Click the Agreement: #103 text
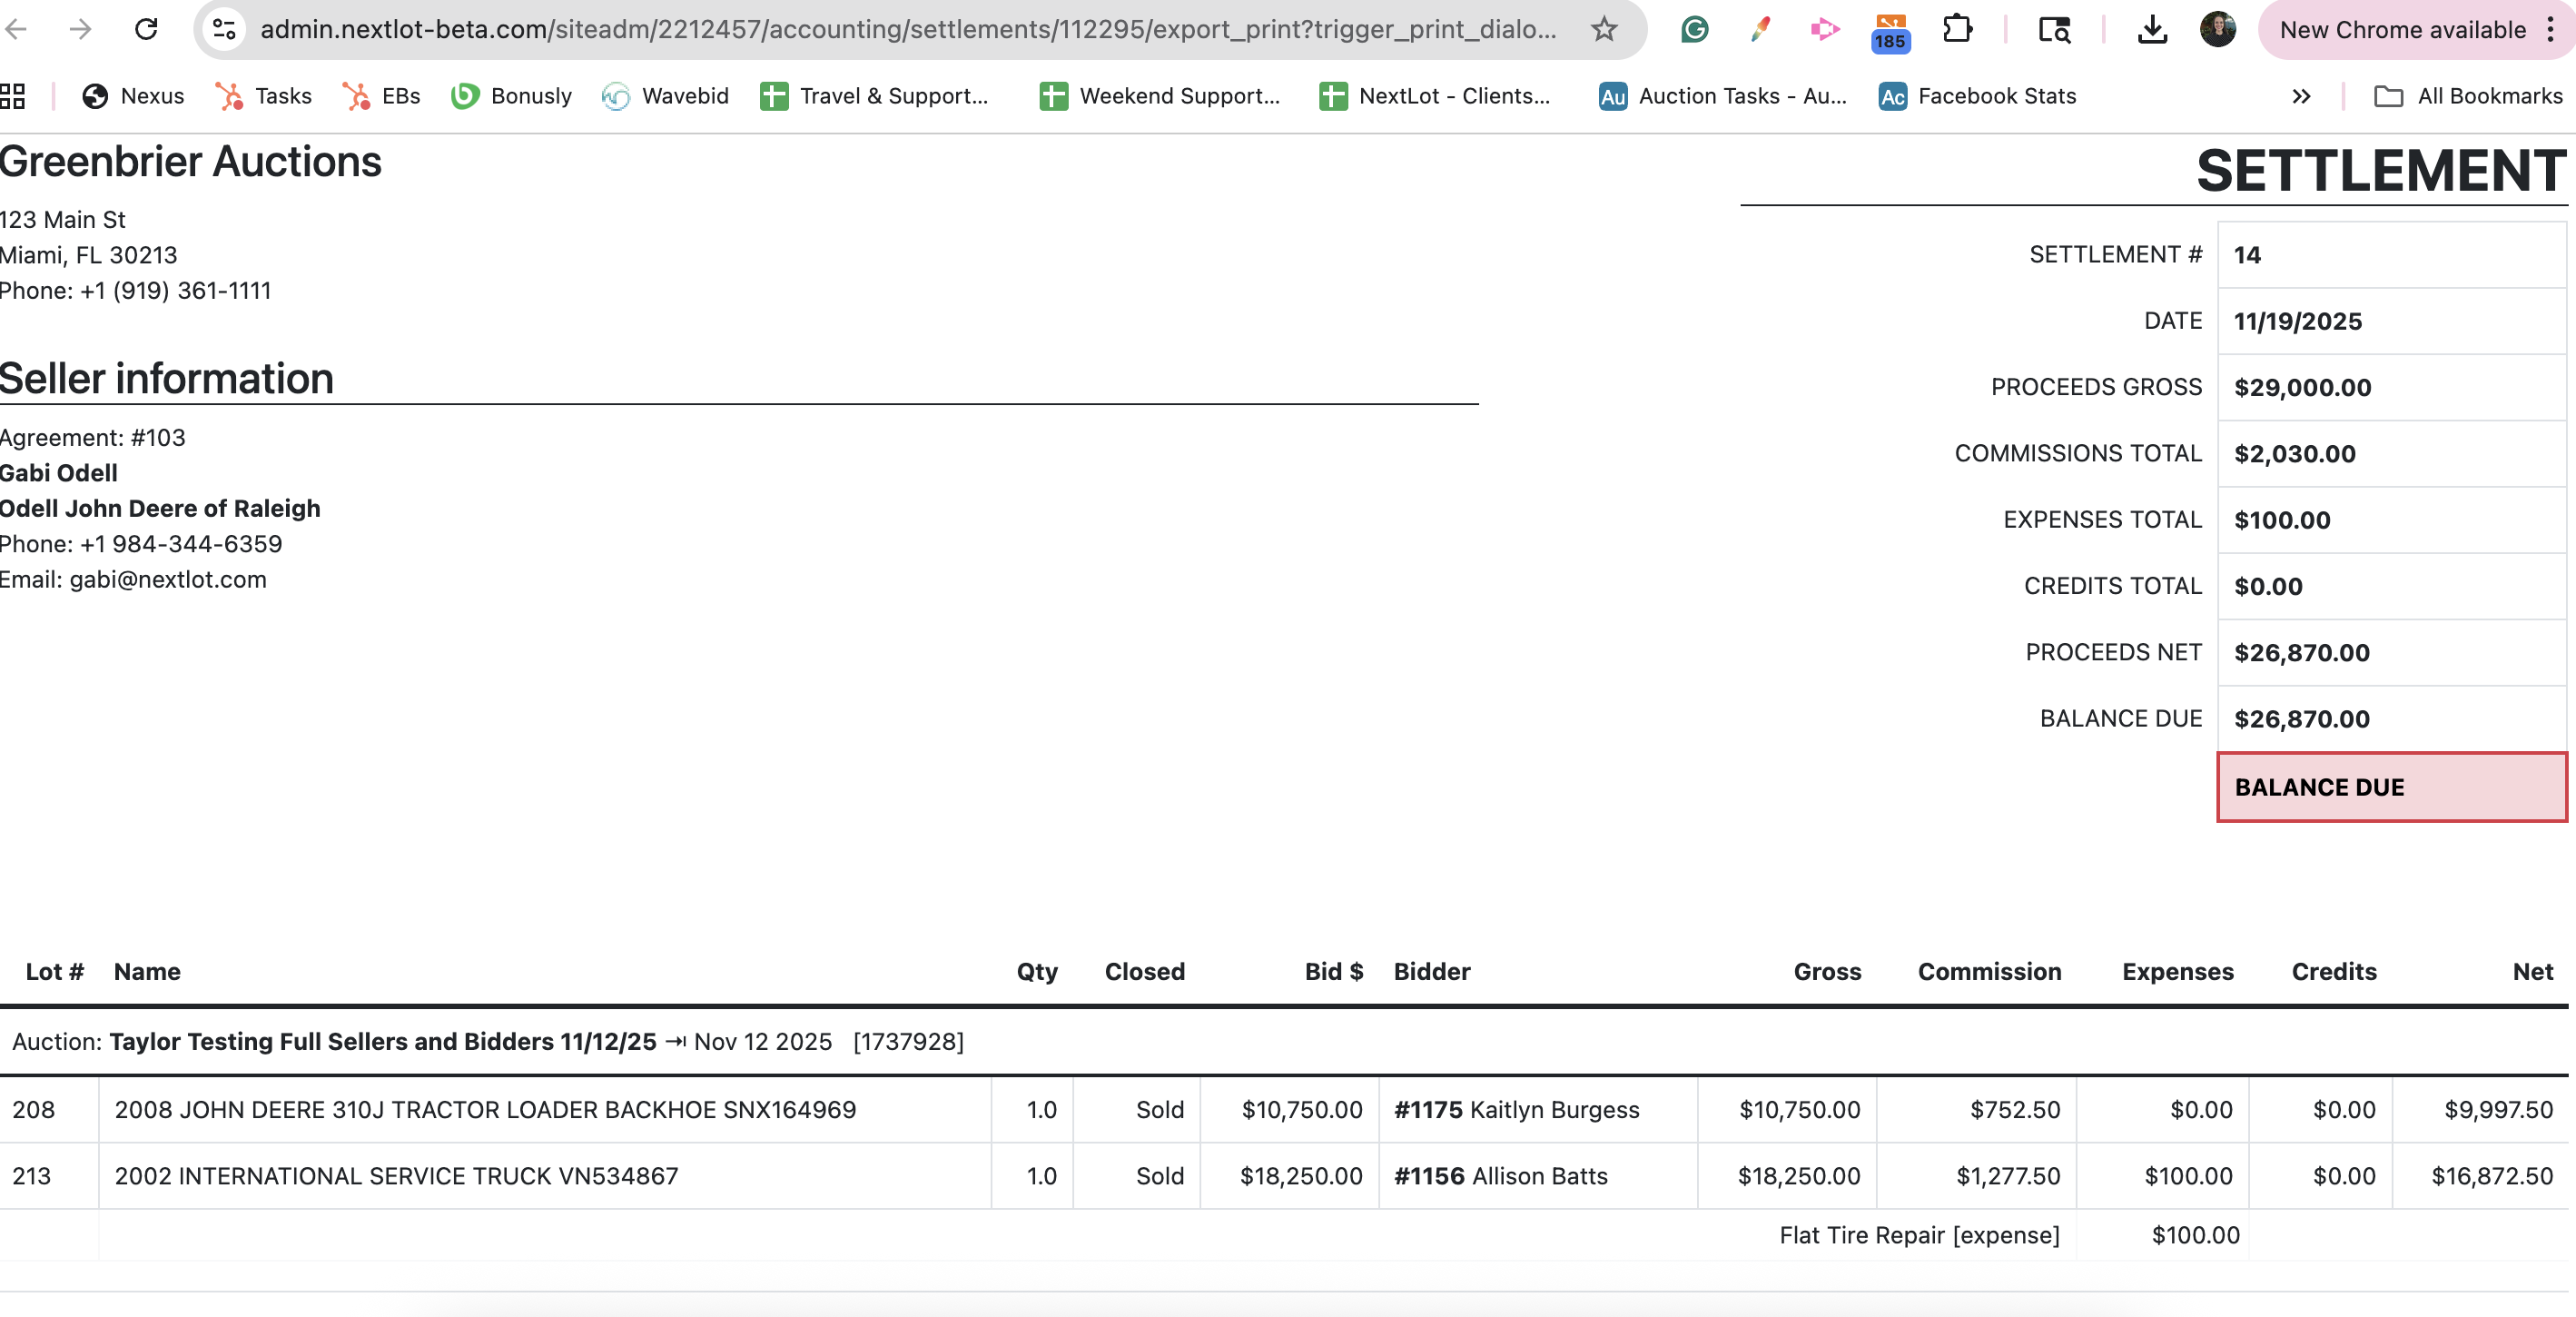Screen dimensions: 2576x1317 92,437
